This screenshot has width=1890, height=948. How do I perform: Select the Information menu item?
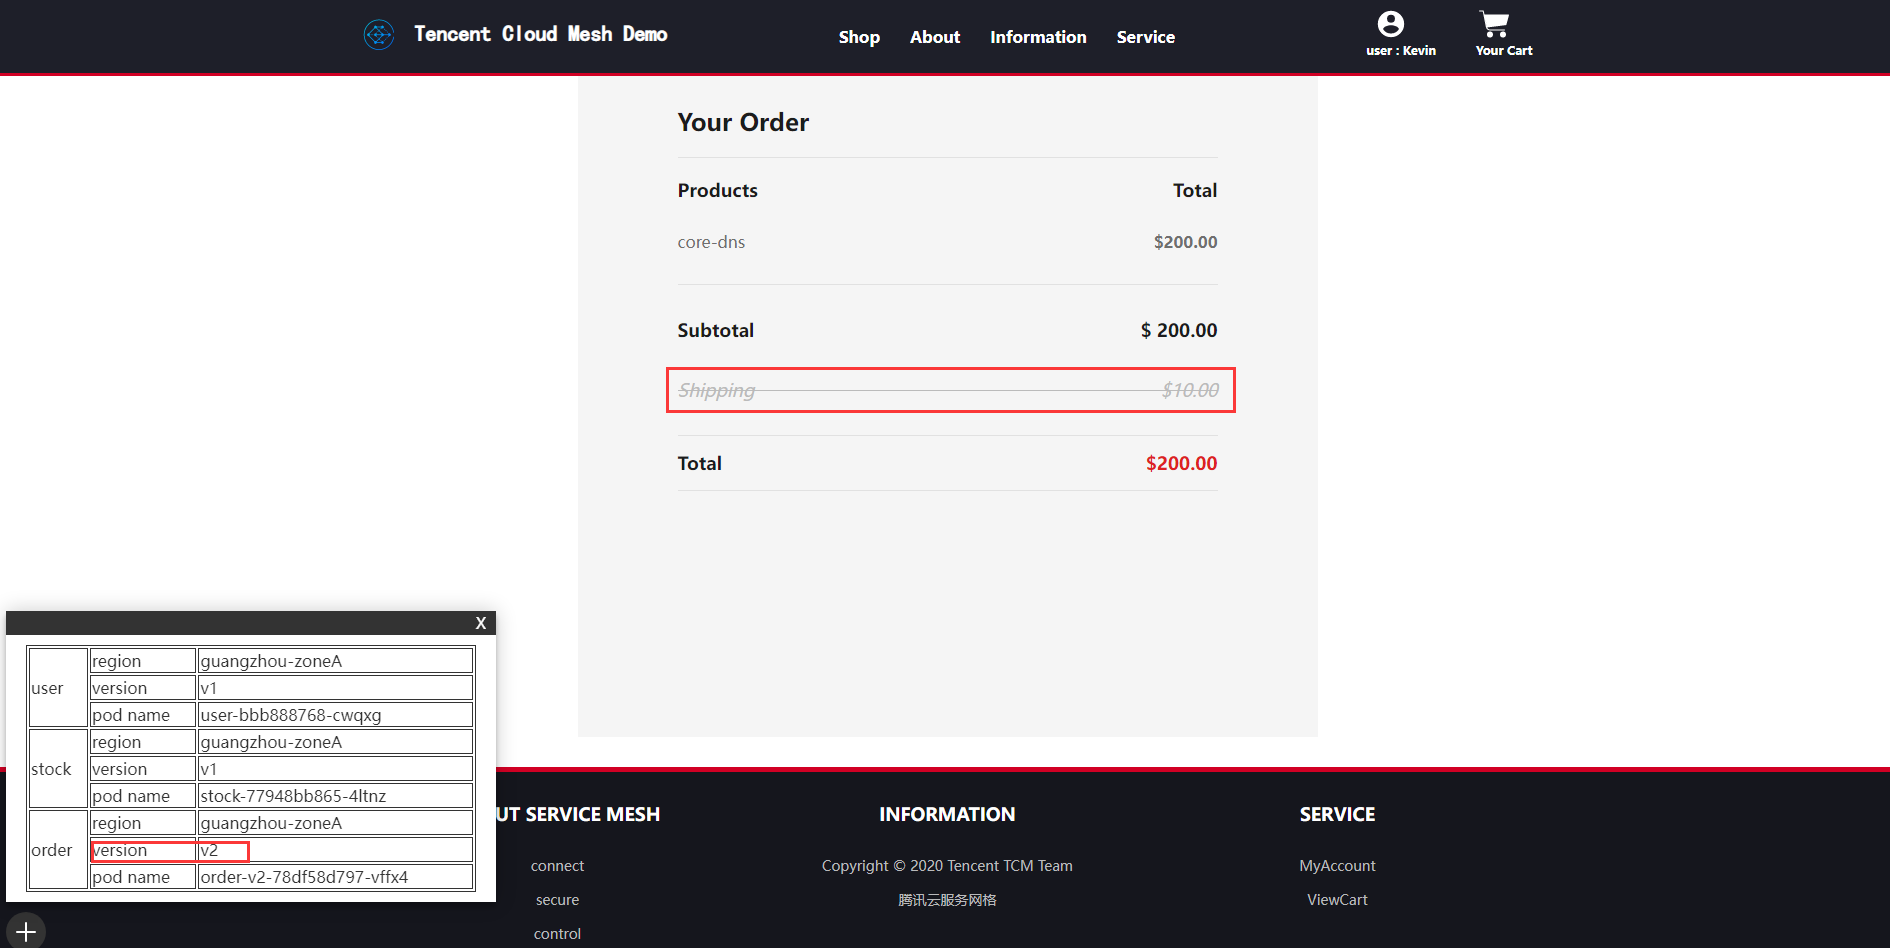(x=1038, y=37)
